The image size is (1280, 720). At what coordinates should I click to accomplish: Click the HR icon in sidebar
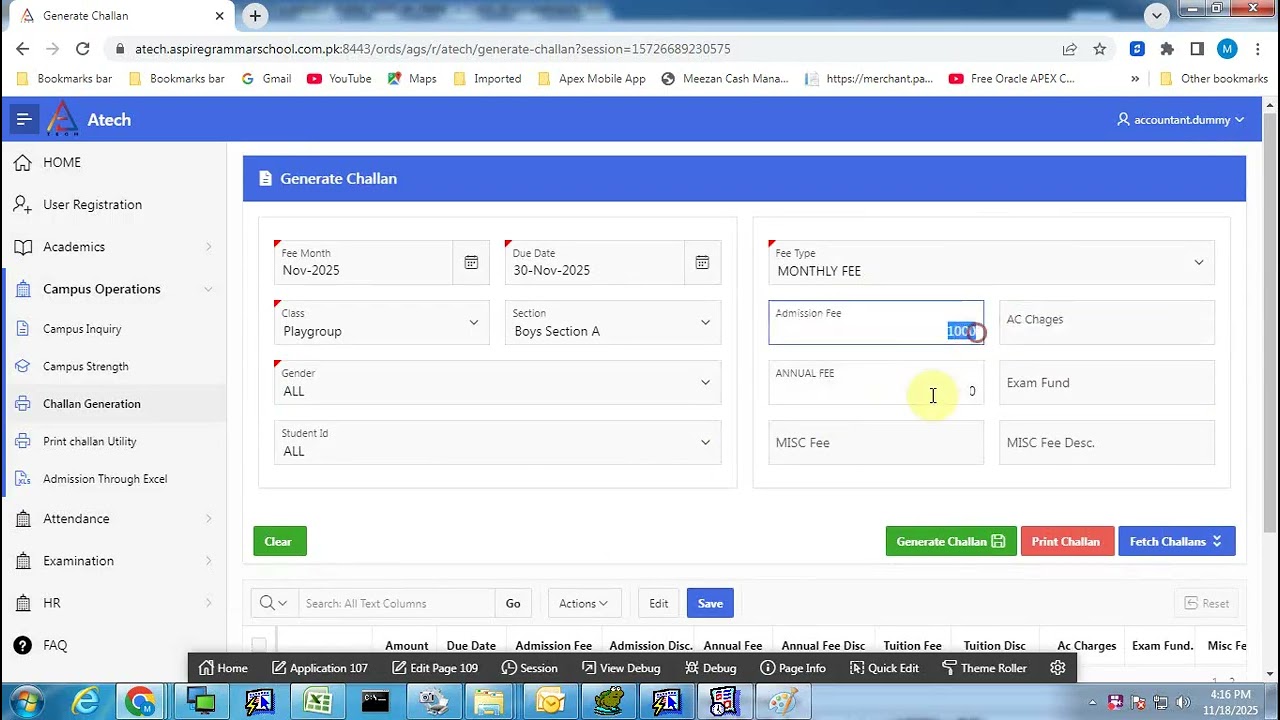pyautogui.click(x=22, y=603)
